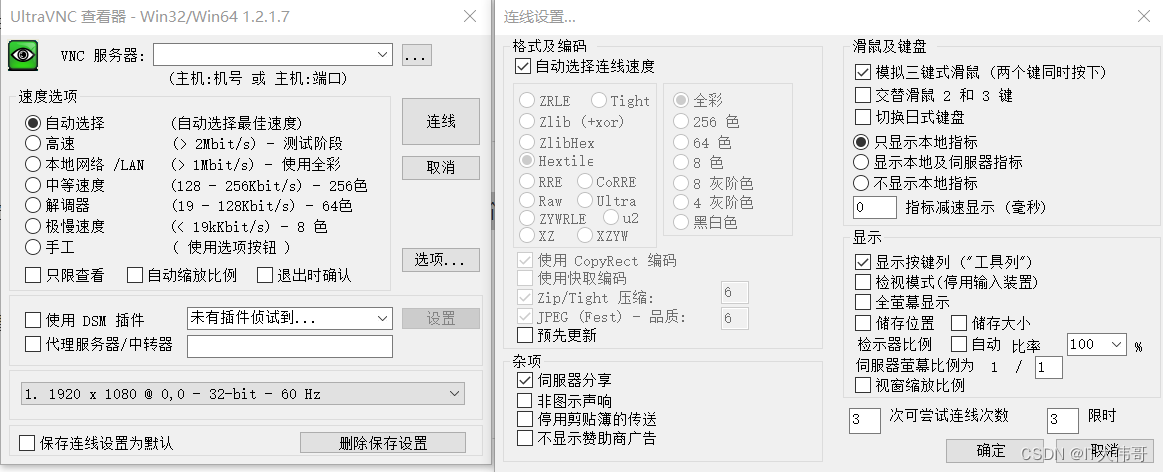The image size is (1163, 472).
Task: Click the 次可尝试连线次数 input field
Action: click(x=864, y=420)
